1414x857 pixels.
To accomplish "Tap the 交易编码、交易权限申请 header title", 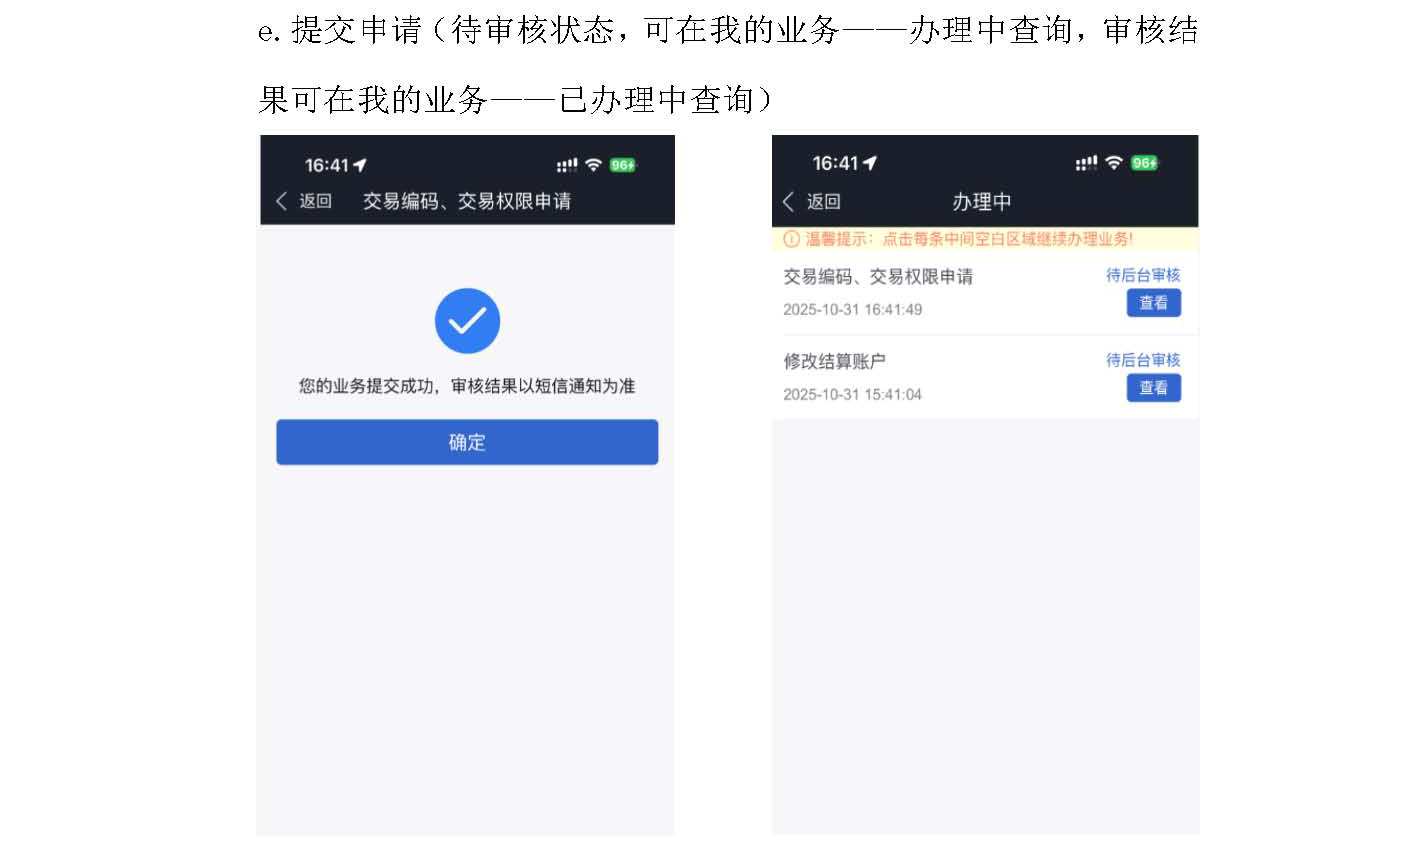I will [467, 201].
